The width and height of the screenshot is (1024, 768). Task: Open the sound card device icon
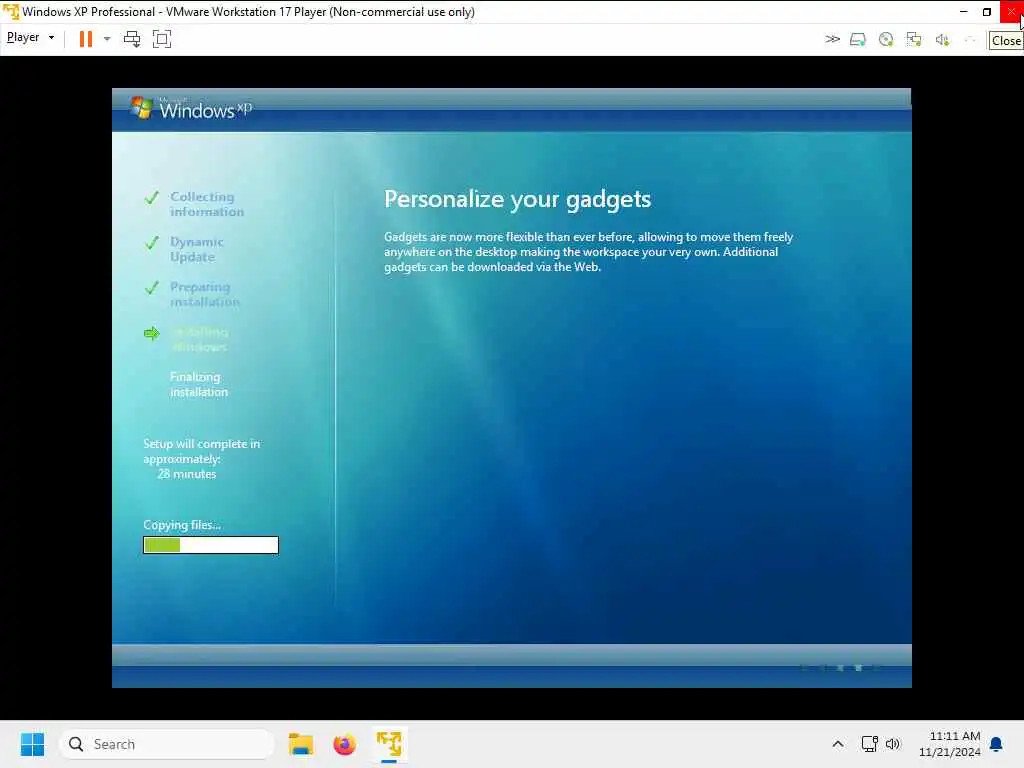pos(942,40)
